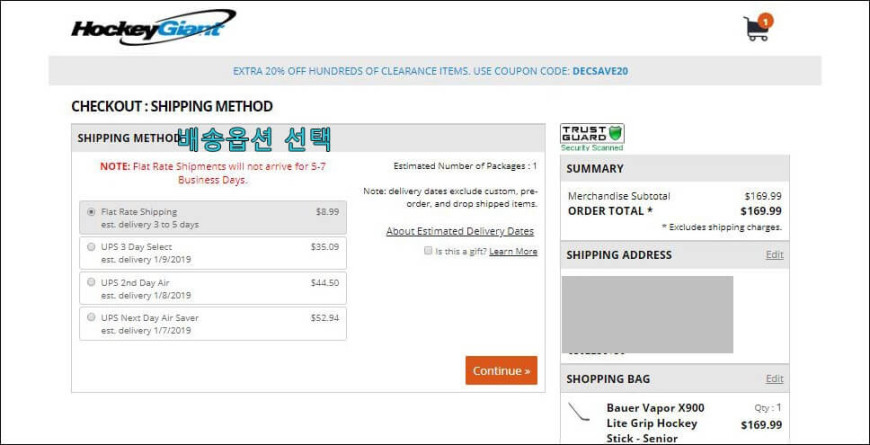Click the orange Continue button
Viewport: 870px width, 445px height.
pyautogui.click(x=501, y=370)
